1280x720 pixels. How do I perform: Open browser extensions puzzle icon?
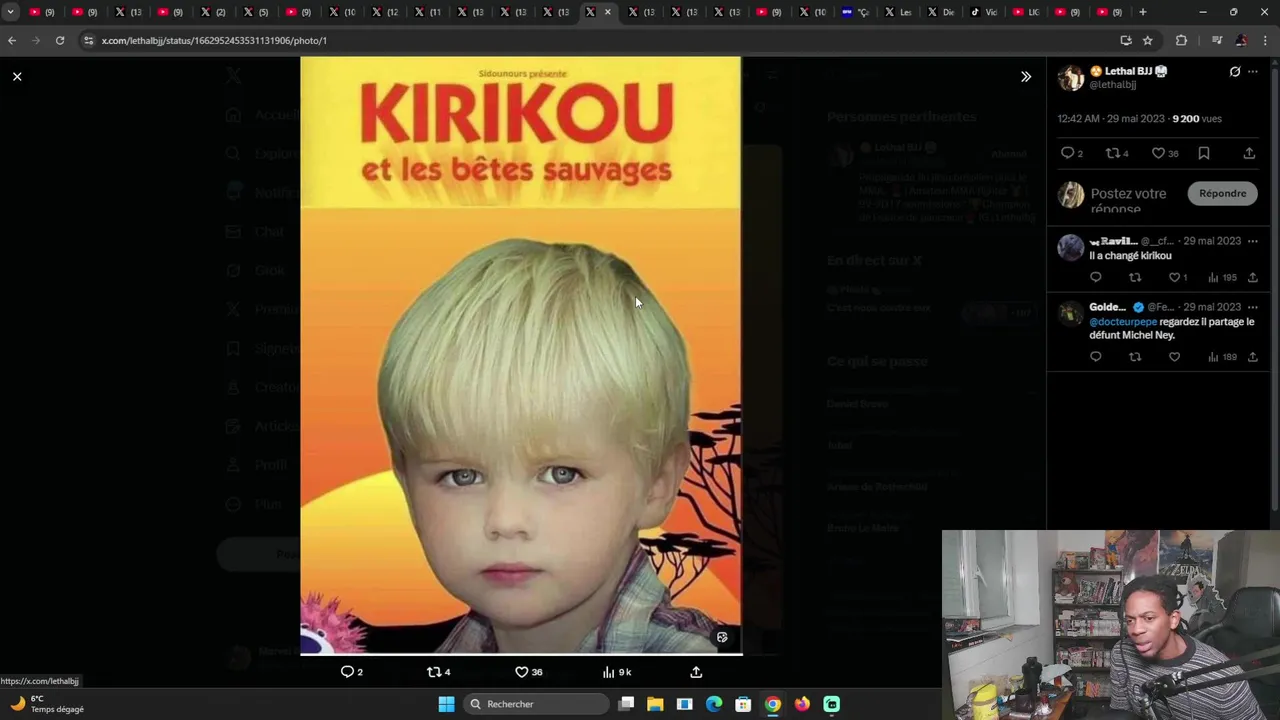pos(1181,40)
